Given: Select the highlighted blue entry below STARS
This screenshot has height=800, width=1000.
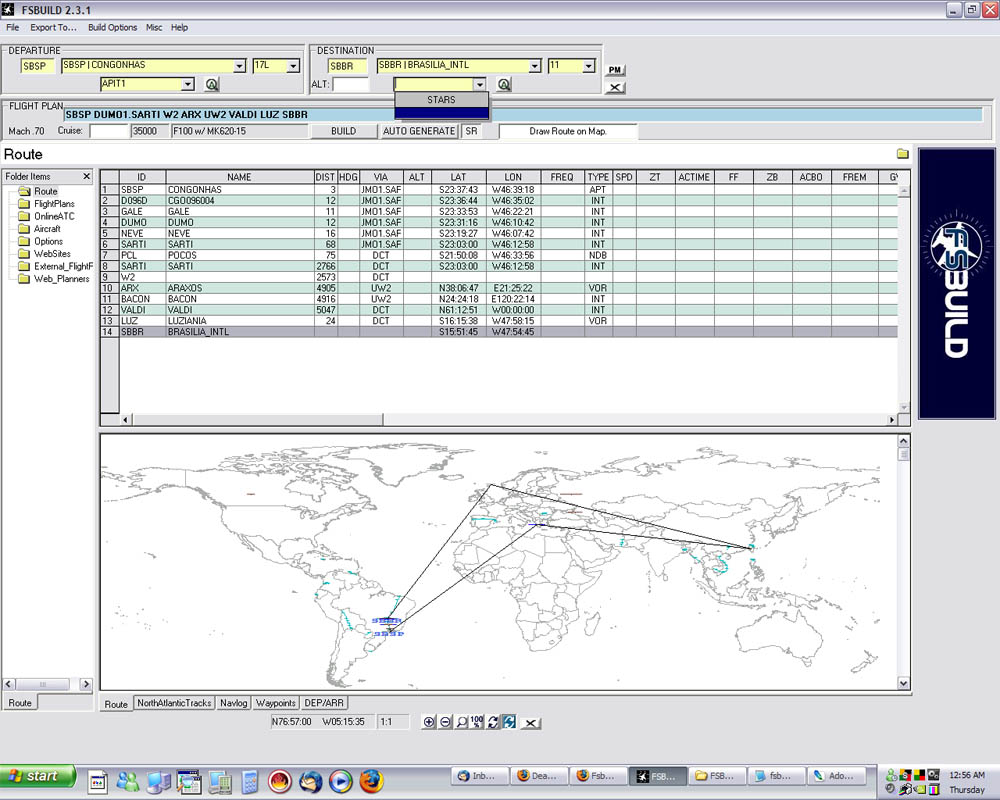Looking at the screenshot, I should [442, 113].
